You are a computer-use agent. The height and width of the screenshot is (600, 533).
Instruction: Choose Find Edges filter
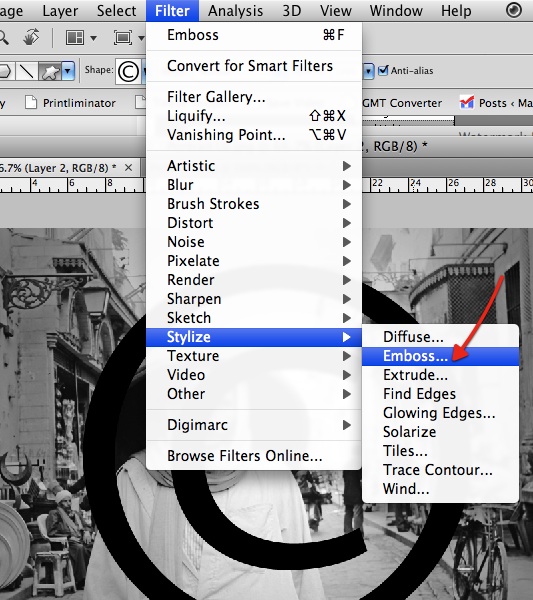(x=440, y=394)
